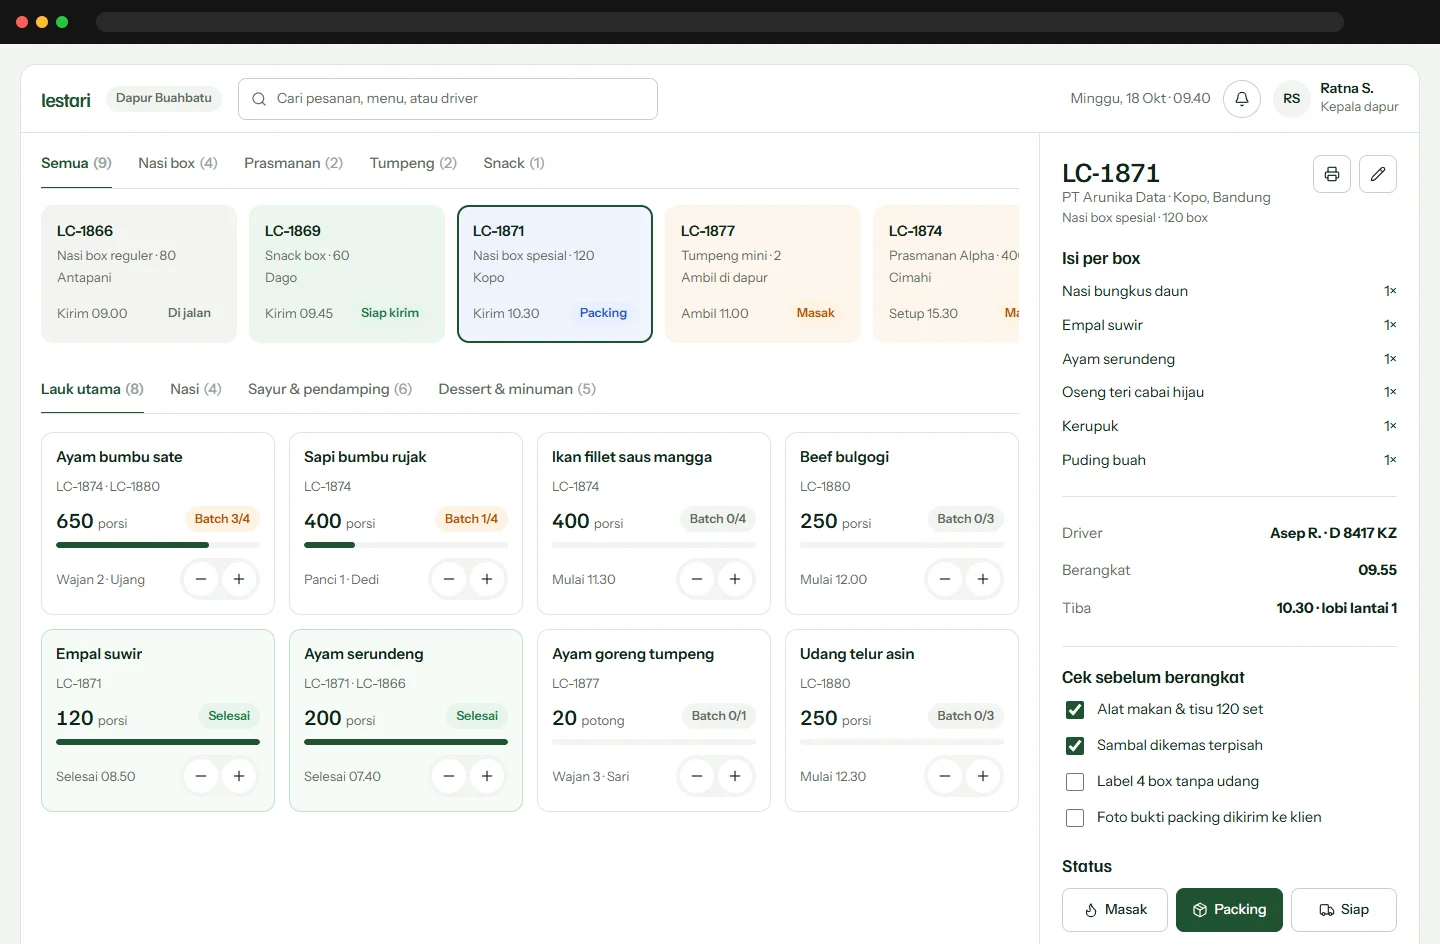This screenshot has height=944, width=1440.
Task: Open Sayur & pendamping tab
Action: point(330,389)
